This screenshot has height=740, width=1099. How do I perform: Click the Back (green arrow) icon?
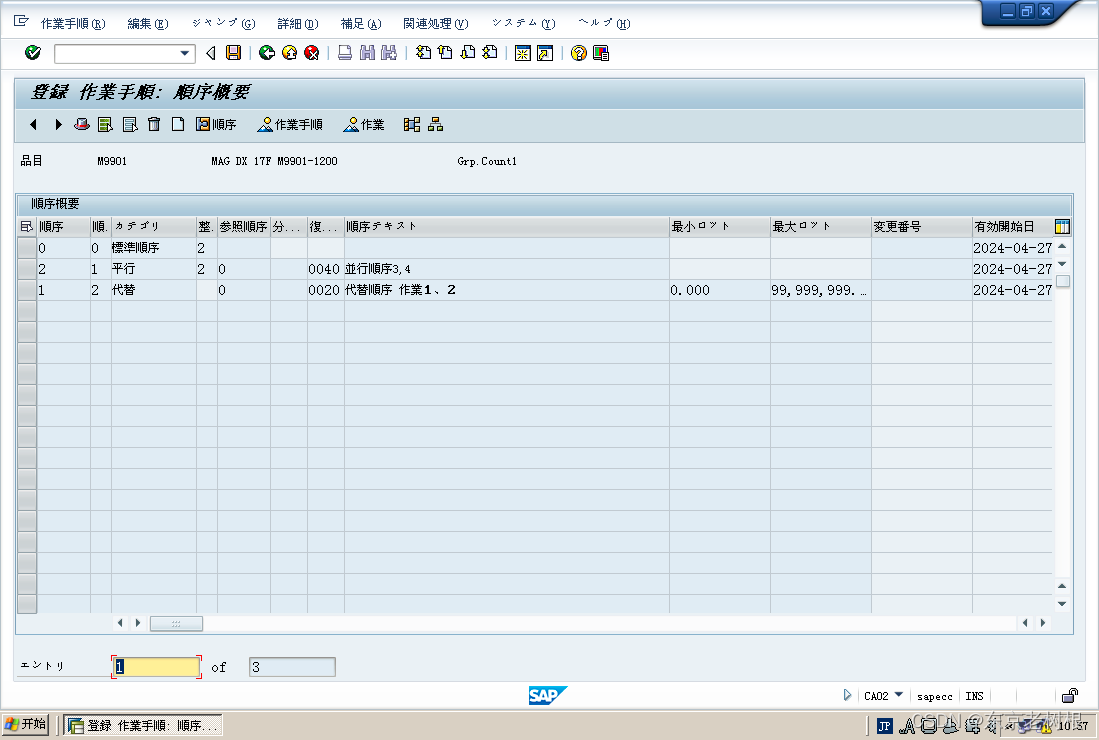click(x=268, y=53)
